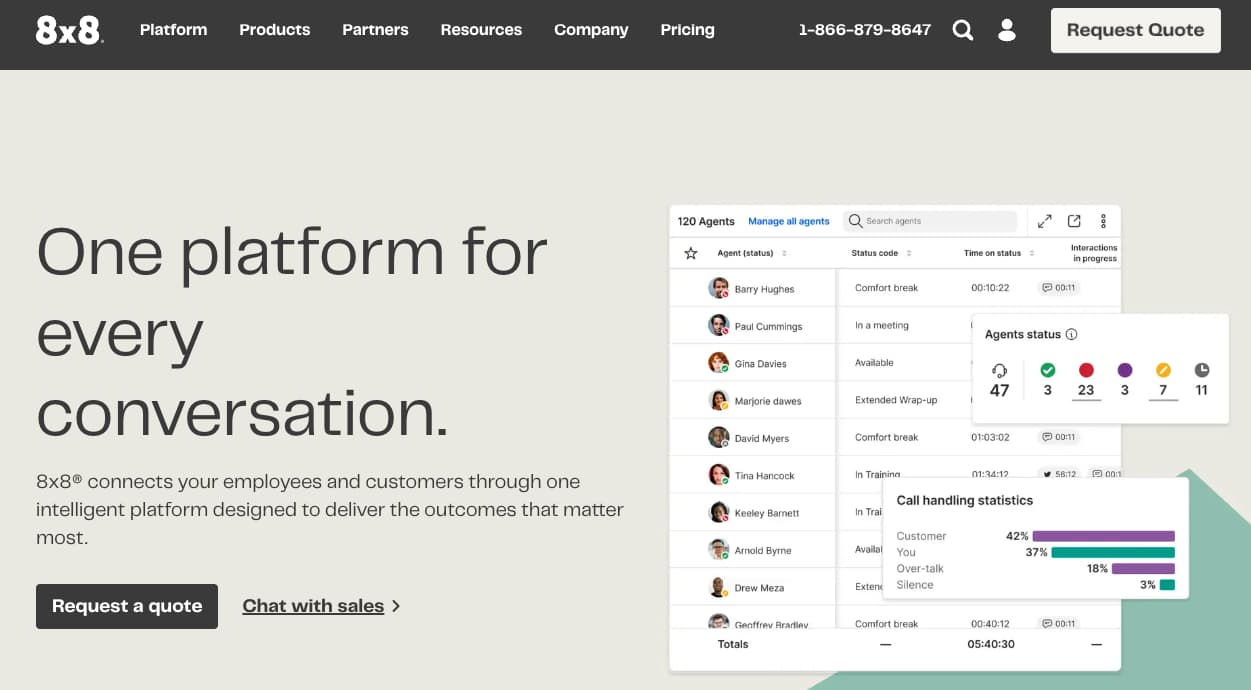Screen dimensions: 1251x690
Task: Click the Interactions in progress column header
Action: 1094,253
